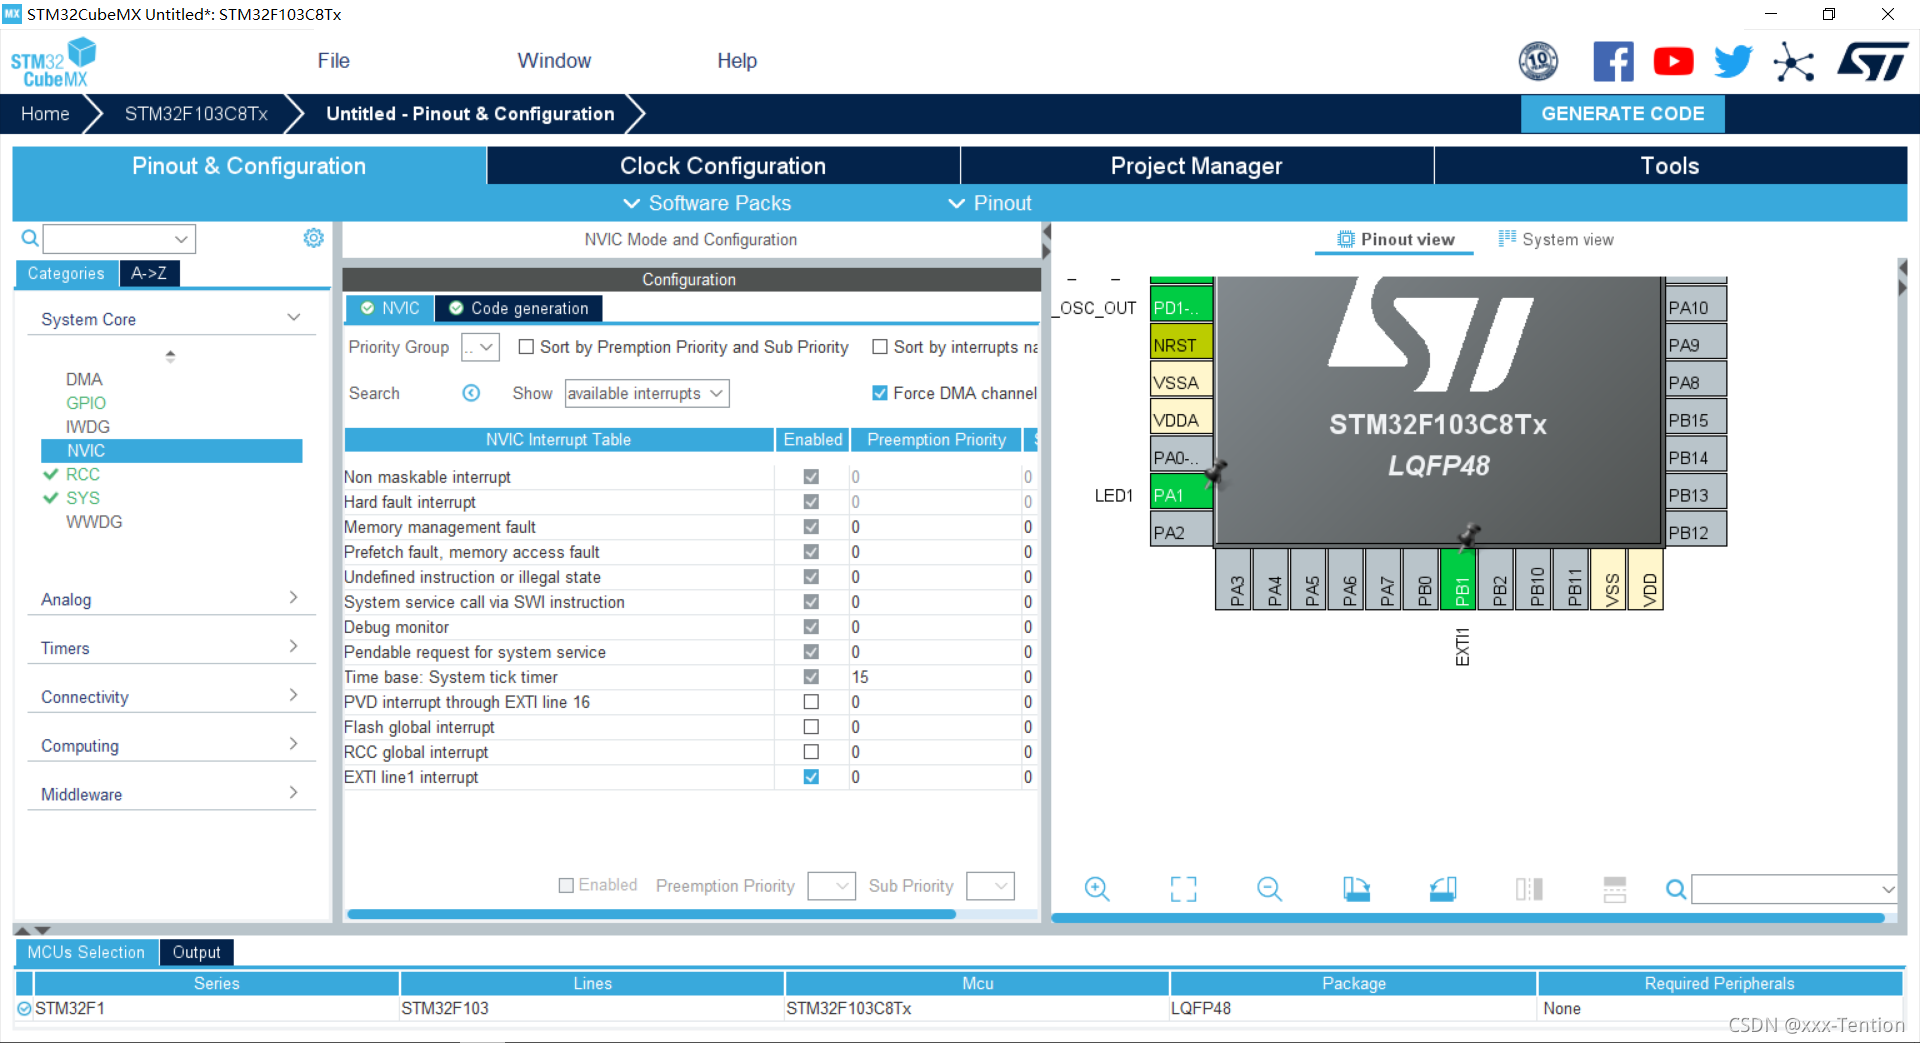Click the split columns view icon
This screenshot has height=1043, width=1920.
(1529, 889)
